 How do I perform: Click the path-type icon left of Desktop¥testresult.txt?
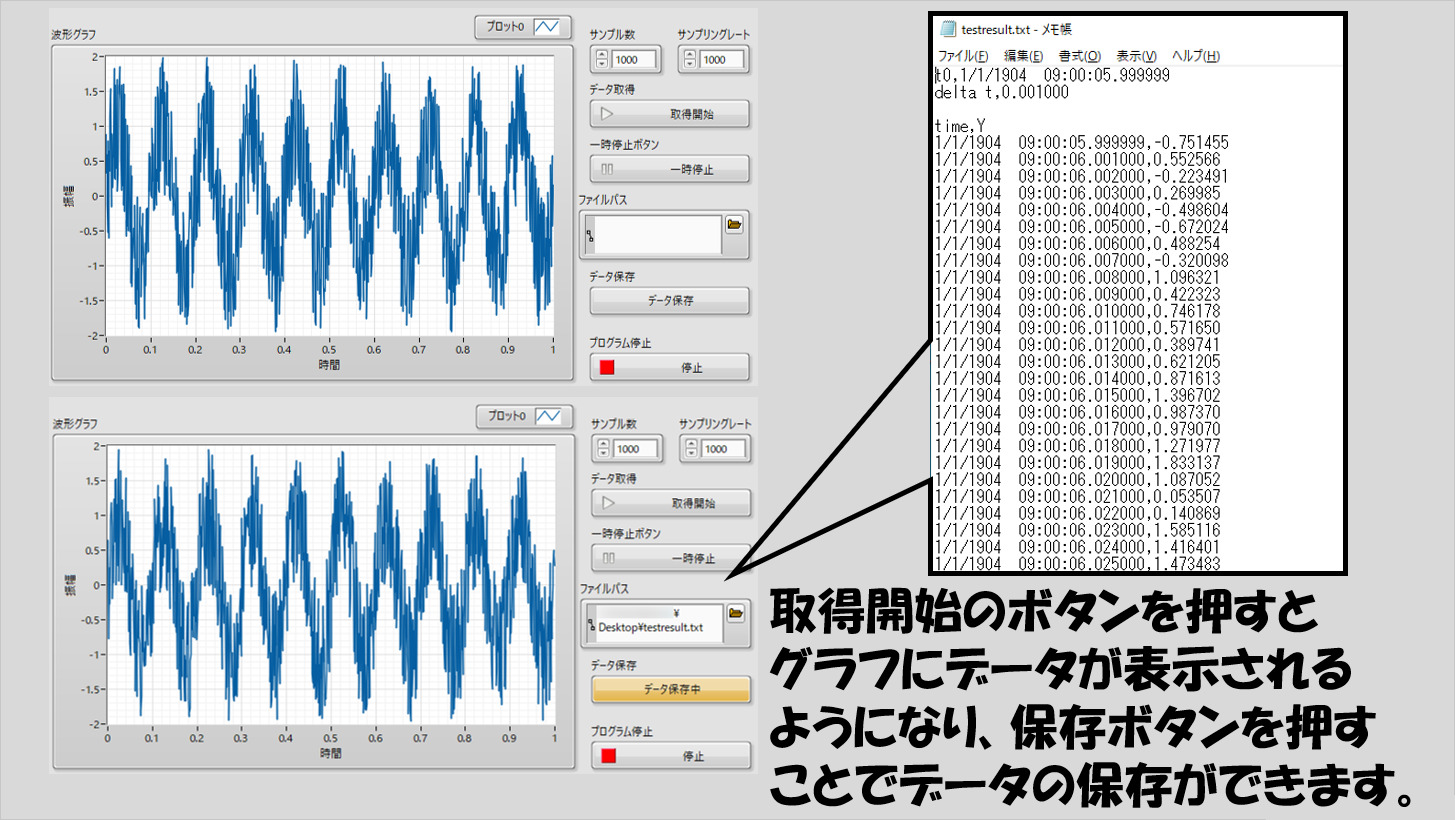590,626
